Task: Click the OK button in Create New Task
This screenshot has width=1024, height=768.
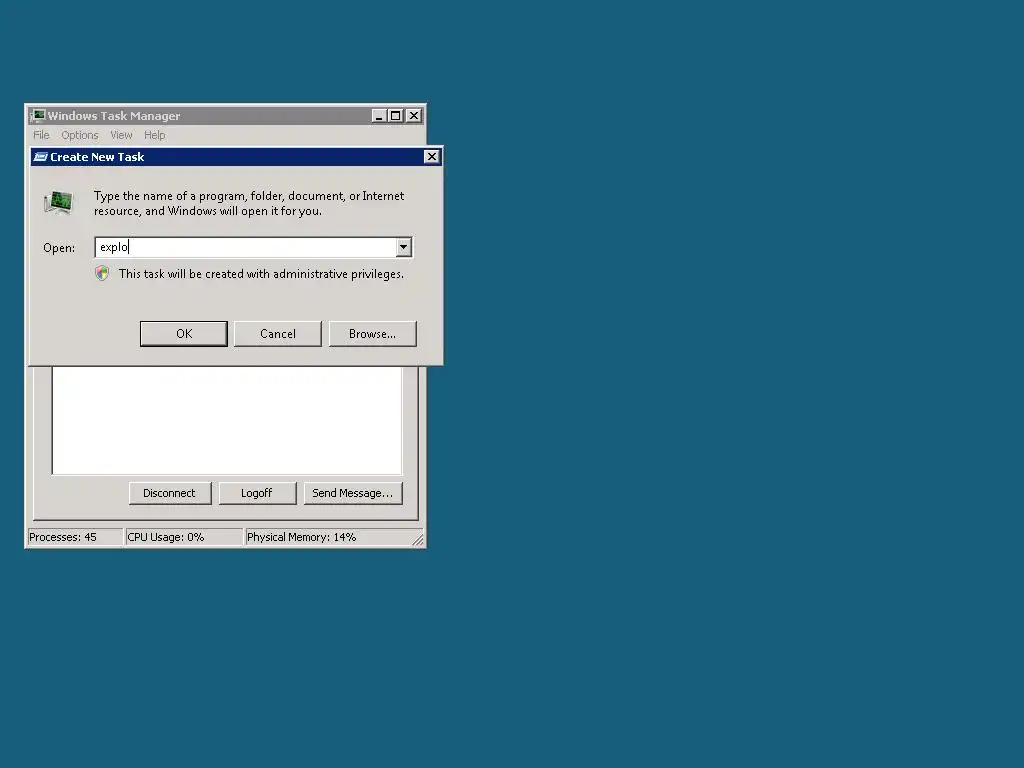Action: click(x=184, y=334)
